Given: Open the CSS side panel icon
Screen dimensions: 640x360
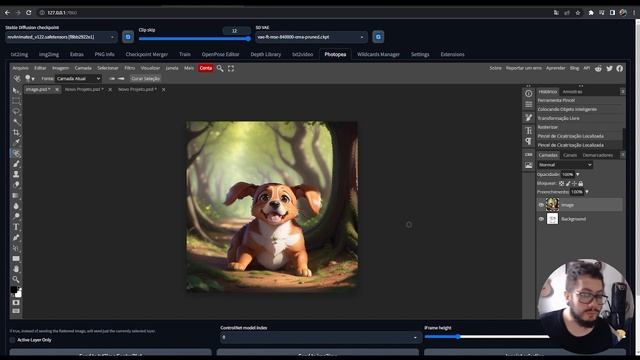Looking at the screenshot, I should [529, 155].
